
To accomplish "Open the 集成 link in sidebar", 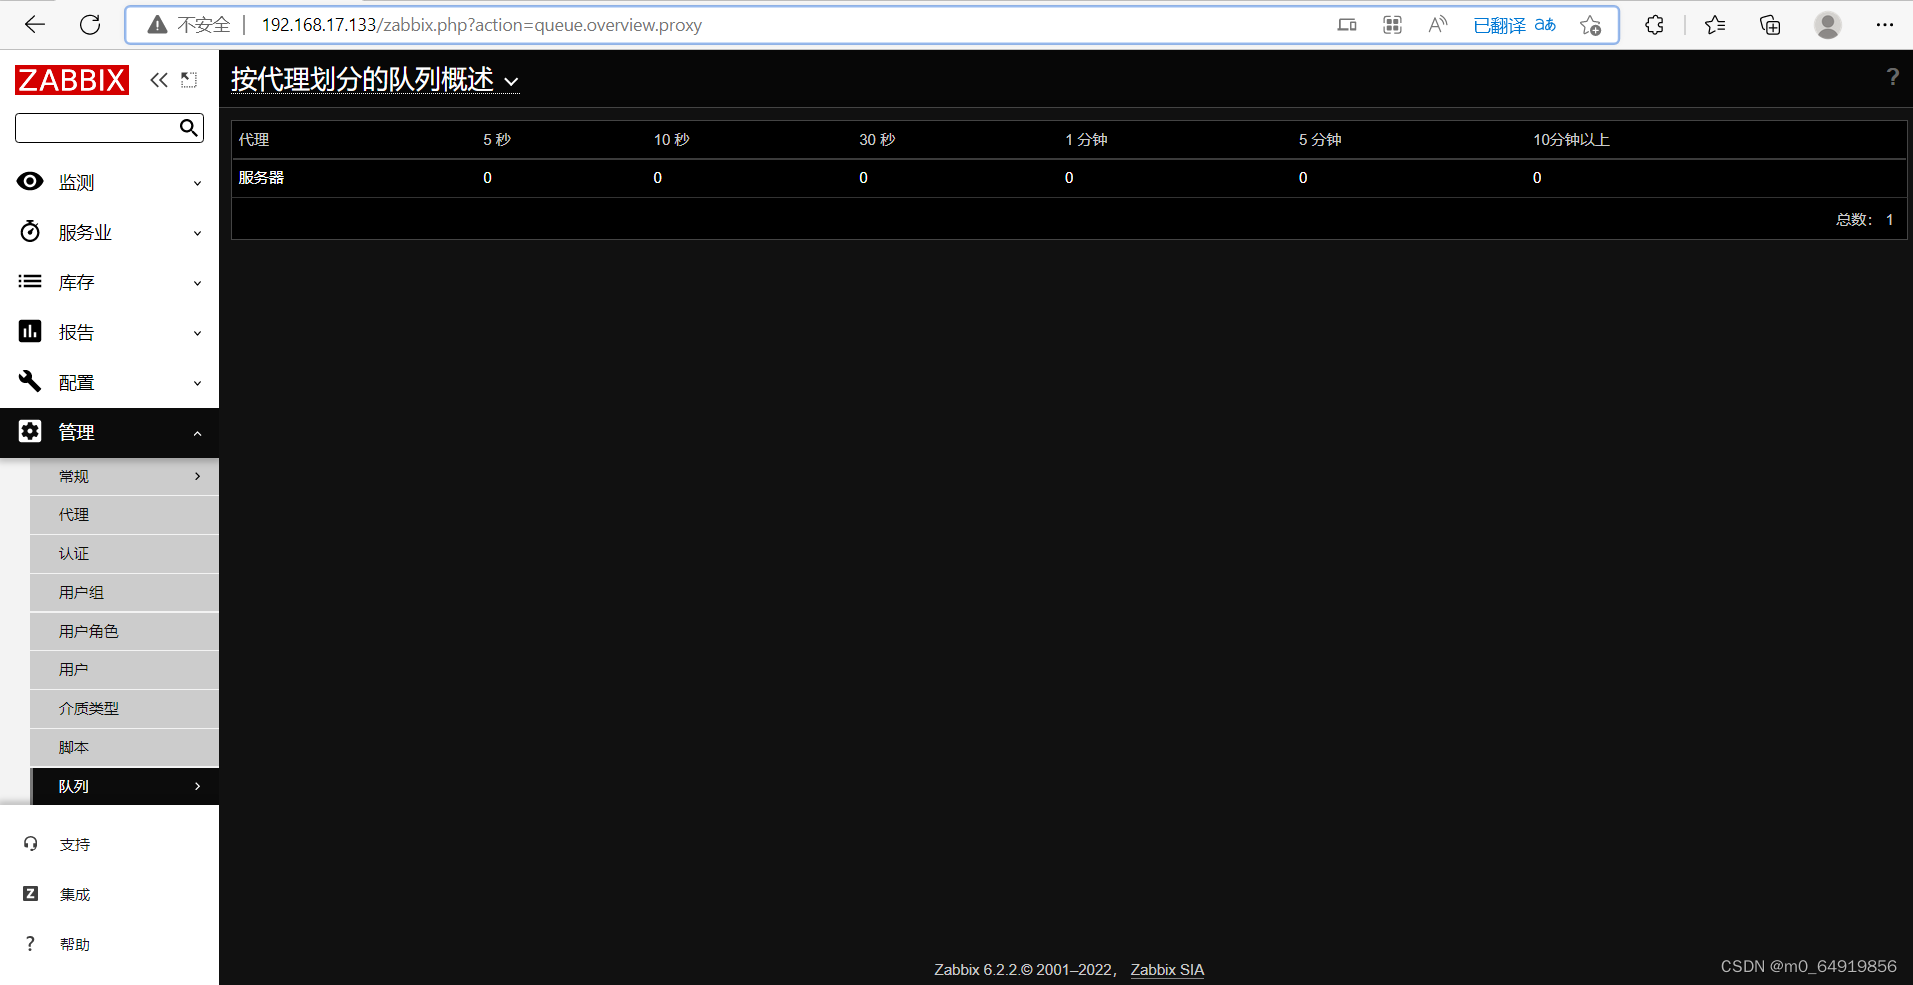I will click(x=75, y=894).
